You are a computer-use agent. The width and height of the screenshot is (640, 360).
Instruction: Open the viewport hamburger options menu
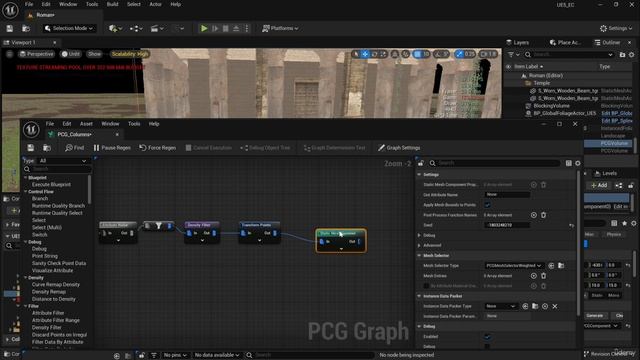9,54
